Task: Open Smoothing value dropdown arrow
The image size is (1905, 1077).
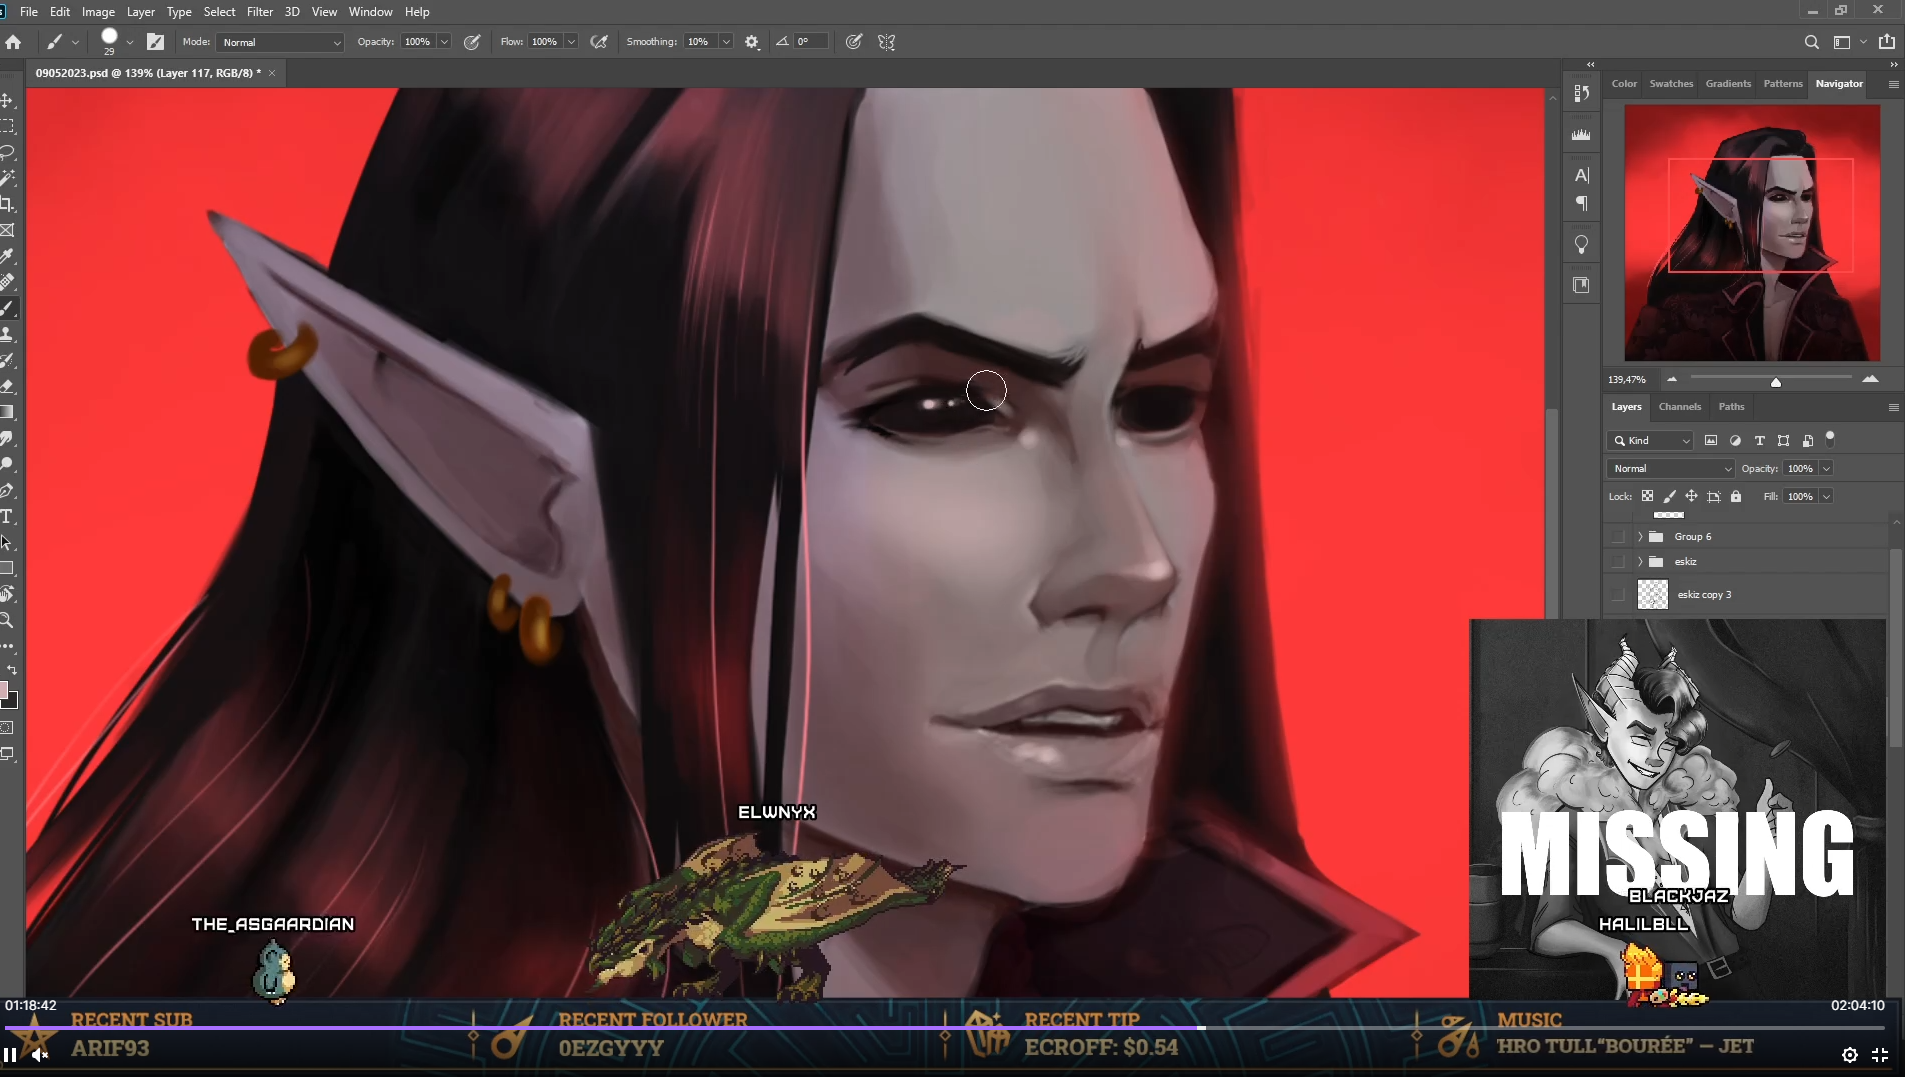Action: (726, 42)
